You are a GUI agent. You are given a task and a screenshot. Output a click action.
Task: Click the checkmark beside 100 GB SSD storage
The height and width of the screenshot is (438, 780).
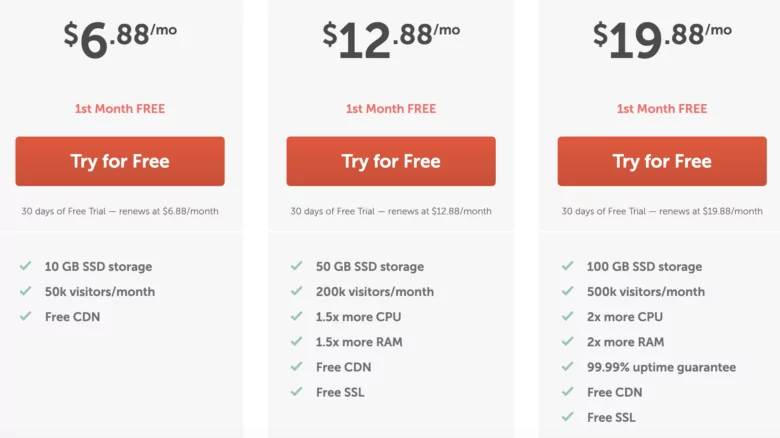(567, 267)
